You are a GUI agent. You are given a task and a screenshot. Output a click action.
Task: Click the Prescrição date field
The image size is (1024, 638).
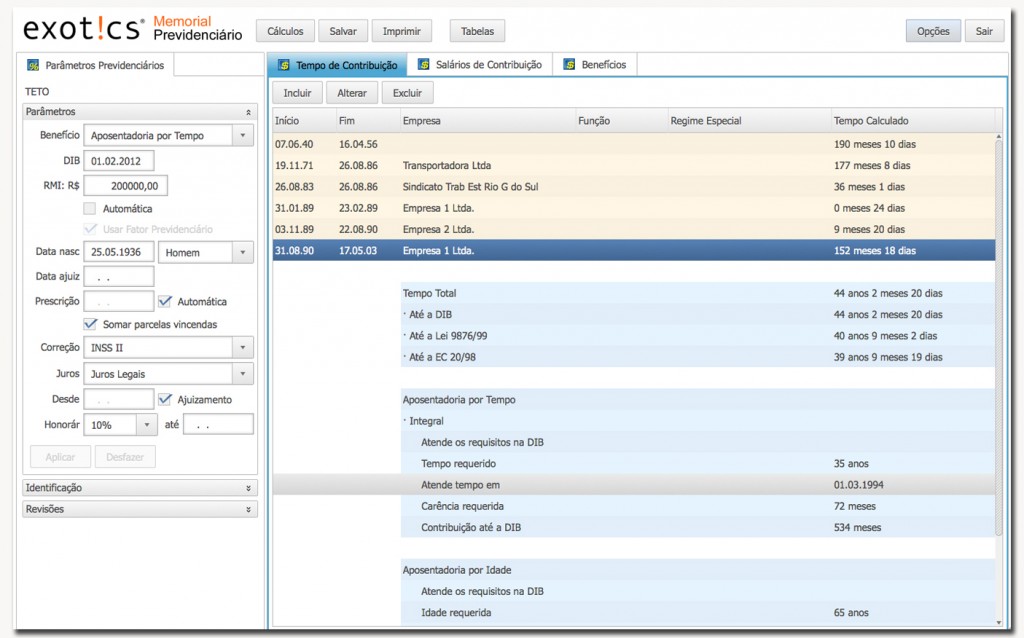click(119, 301)
